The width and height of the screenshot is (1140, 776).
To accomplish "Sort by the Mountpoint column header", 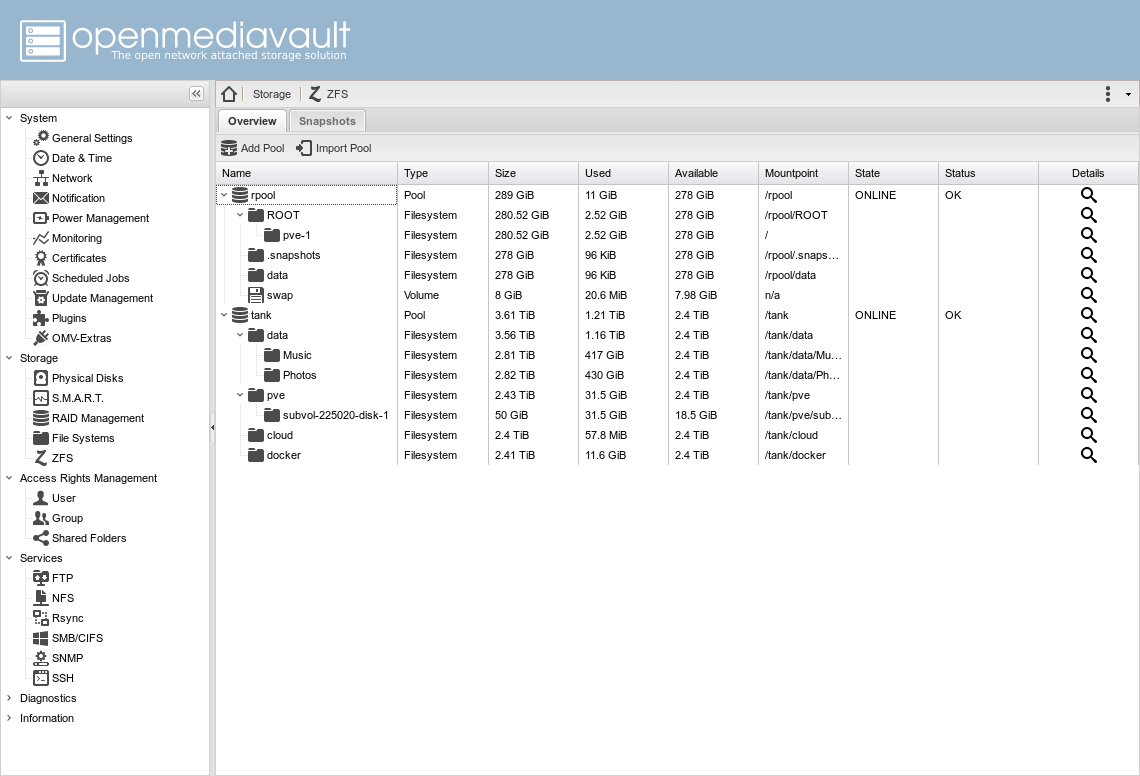I will click(803, 173).
